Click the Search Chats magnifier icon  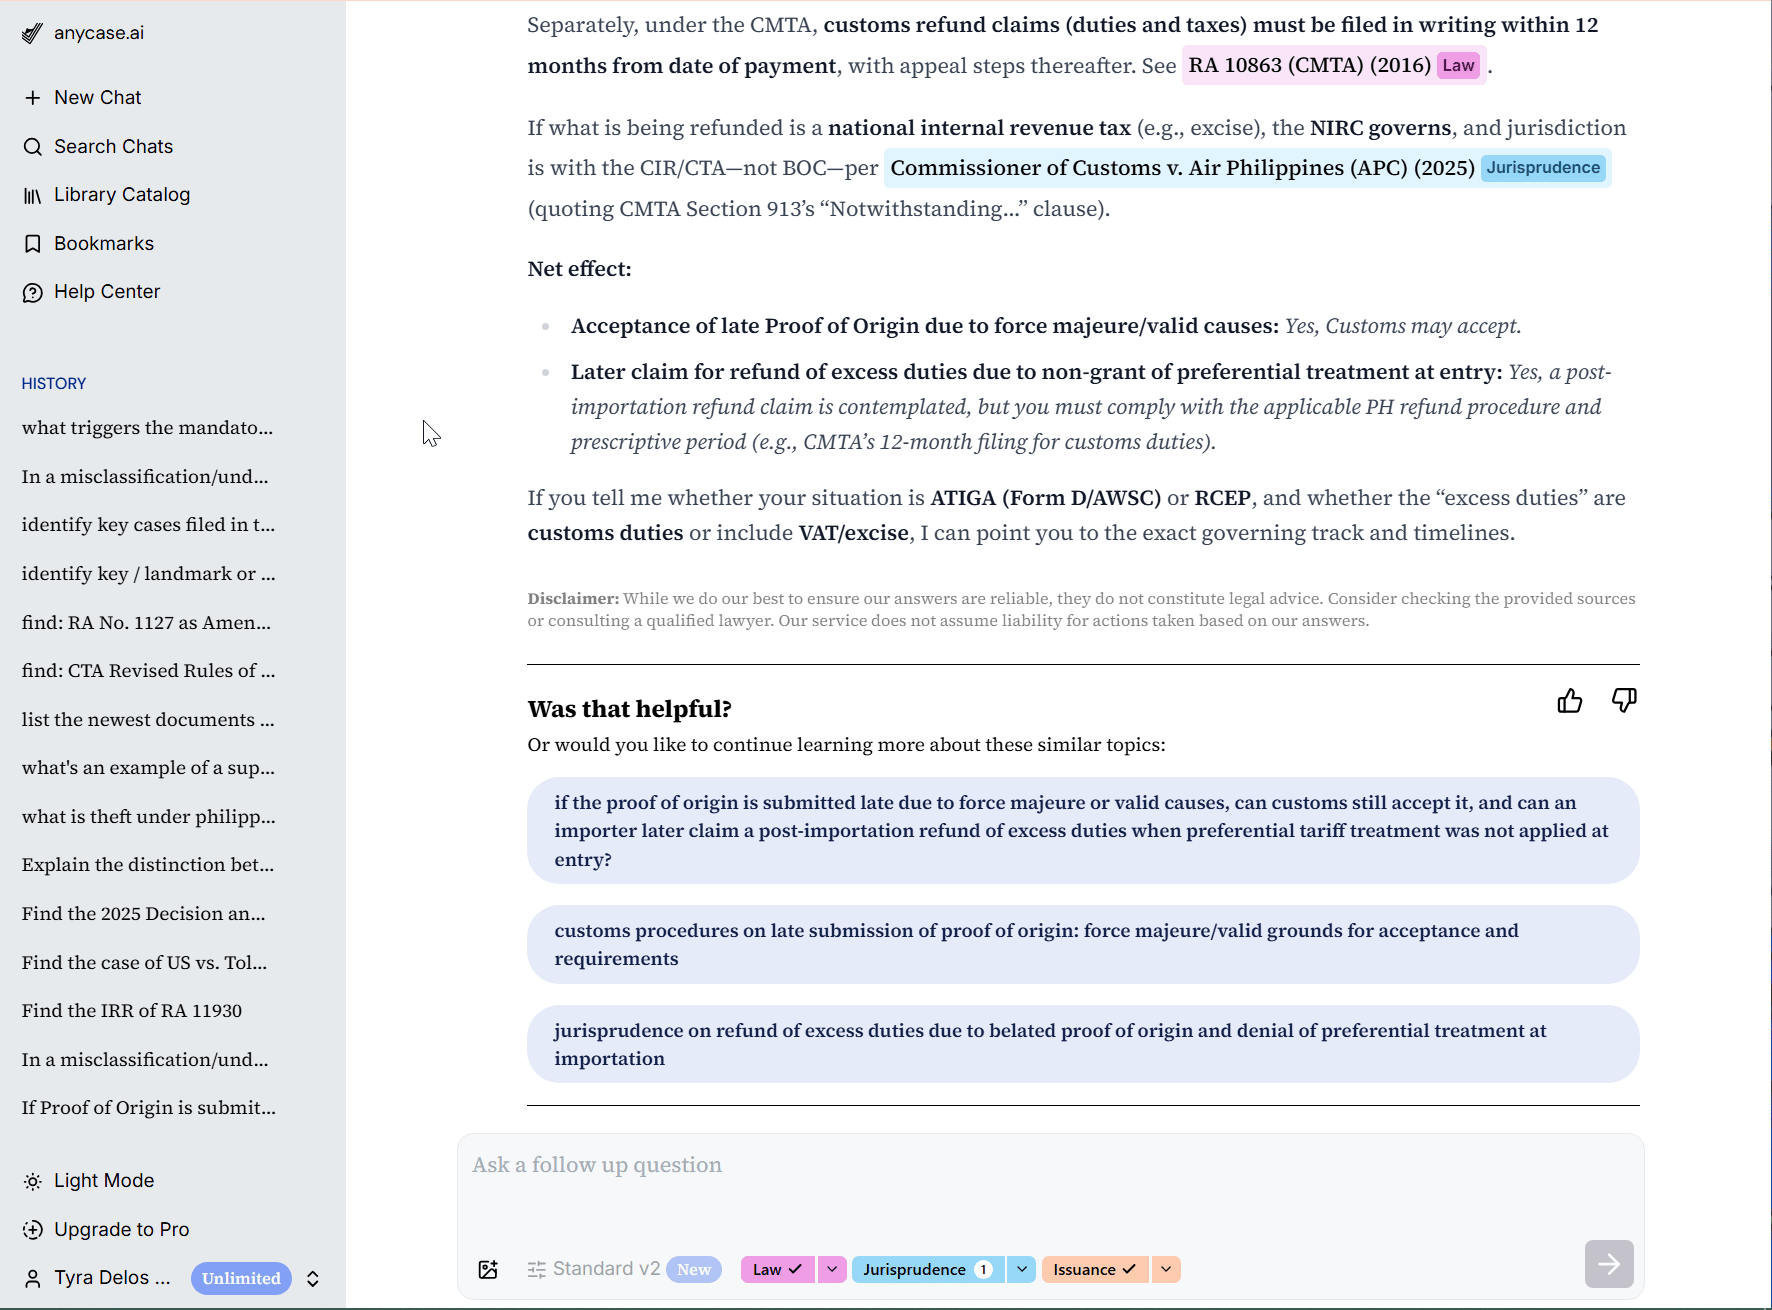[x=33, y=147]
